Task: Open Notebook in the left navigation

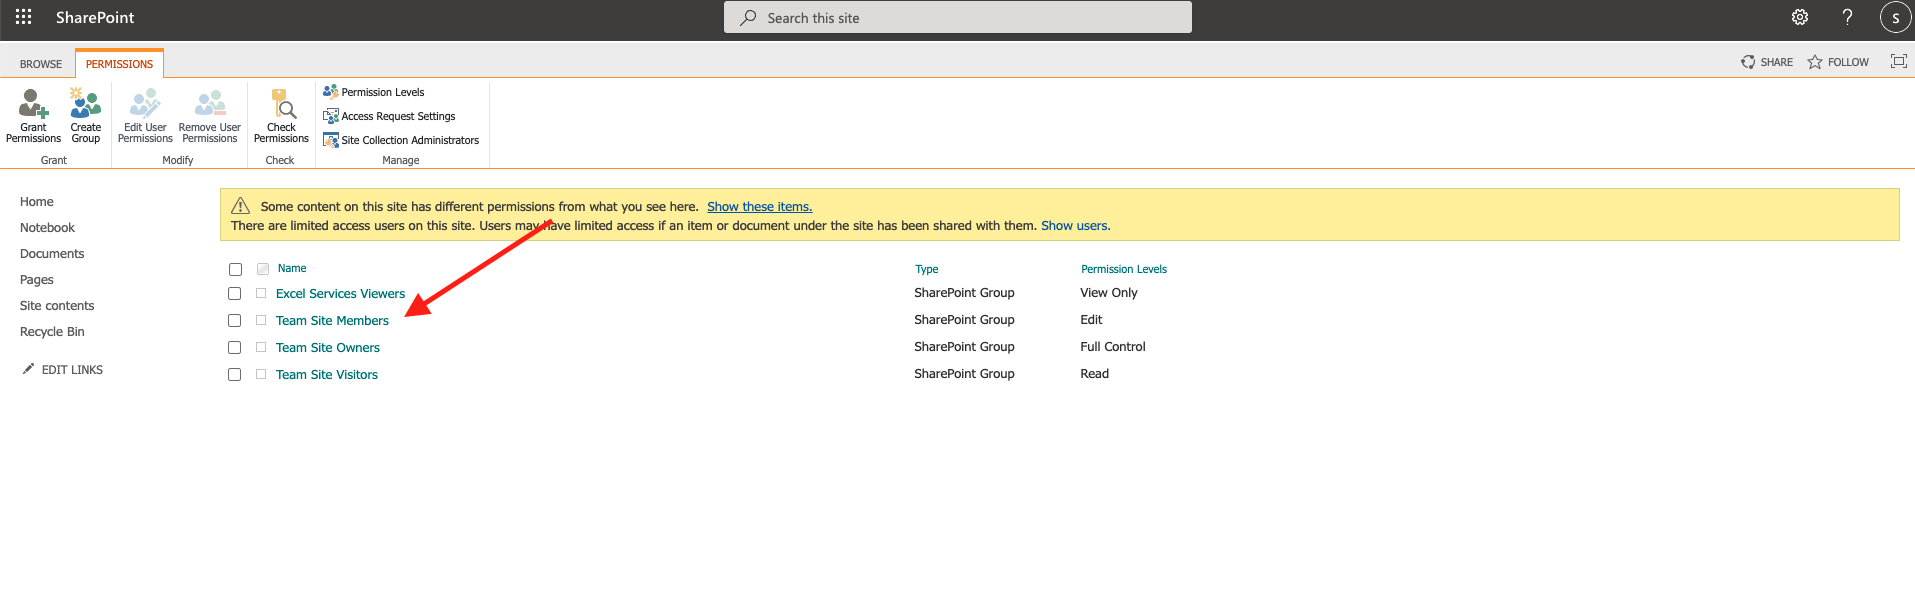Action: click(47, 228)
